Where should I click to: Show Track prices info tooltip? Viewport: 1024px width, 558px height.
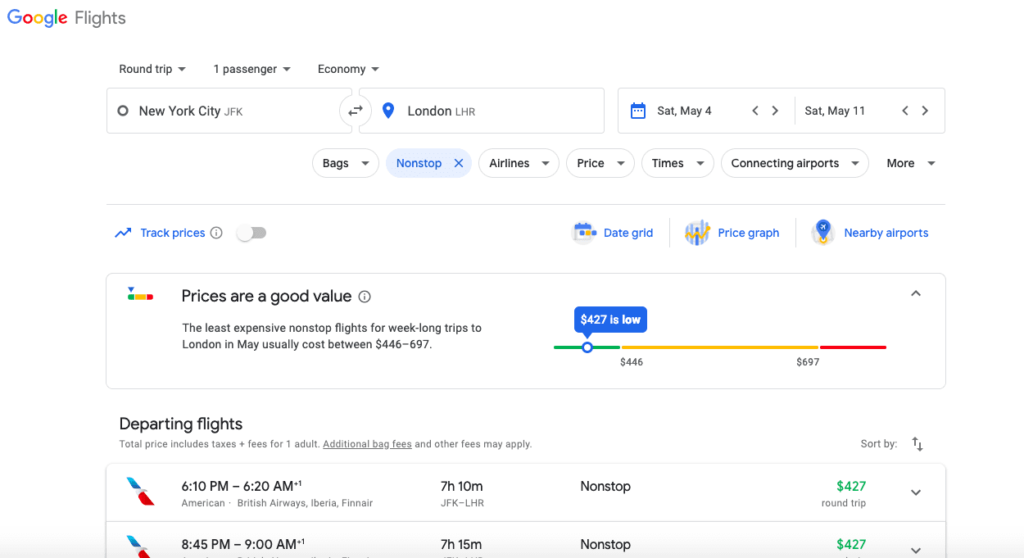click(216, 233)
